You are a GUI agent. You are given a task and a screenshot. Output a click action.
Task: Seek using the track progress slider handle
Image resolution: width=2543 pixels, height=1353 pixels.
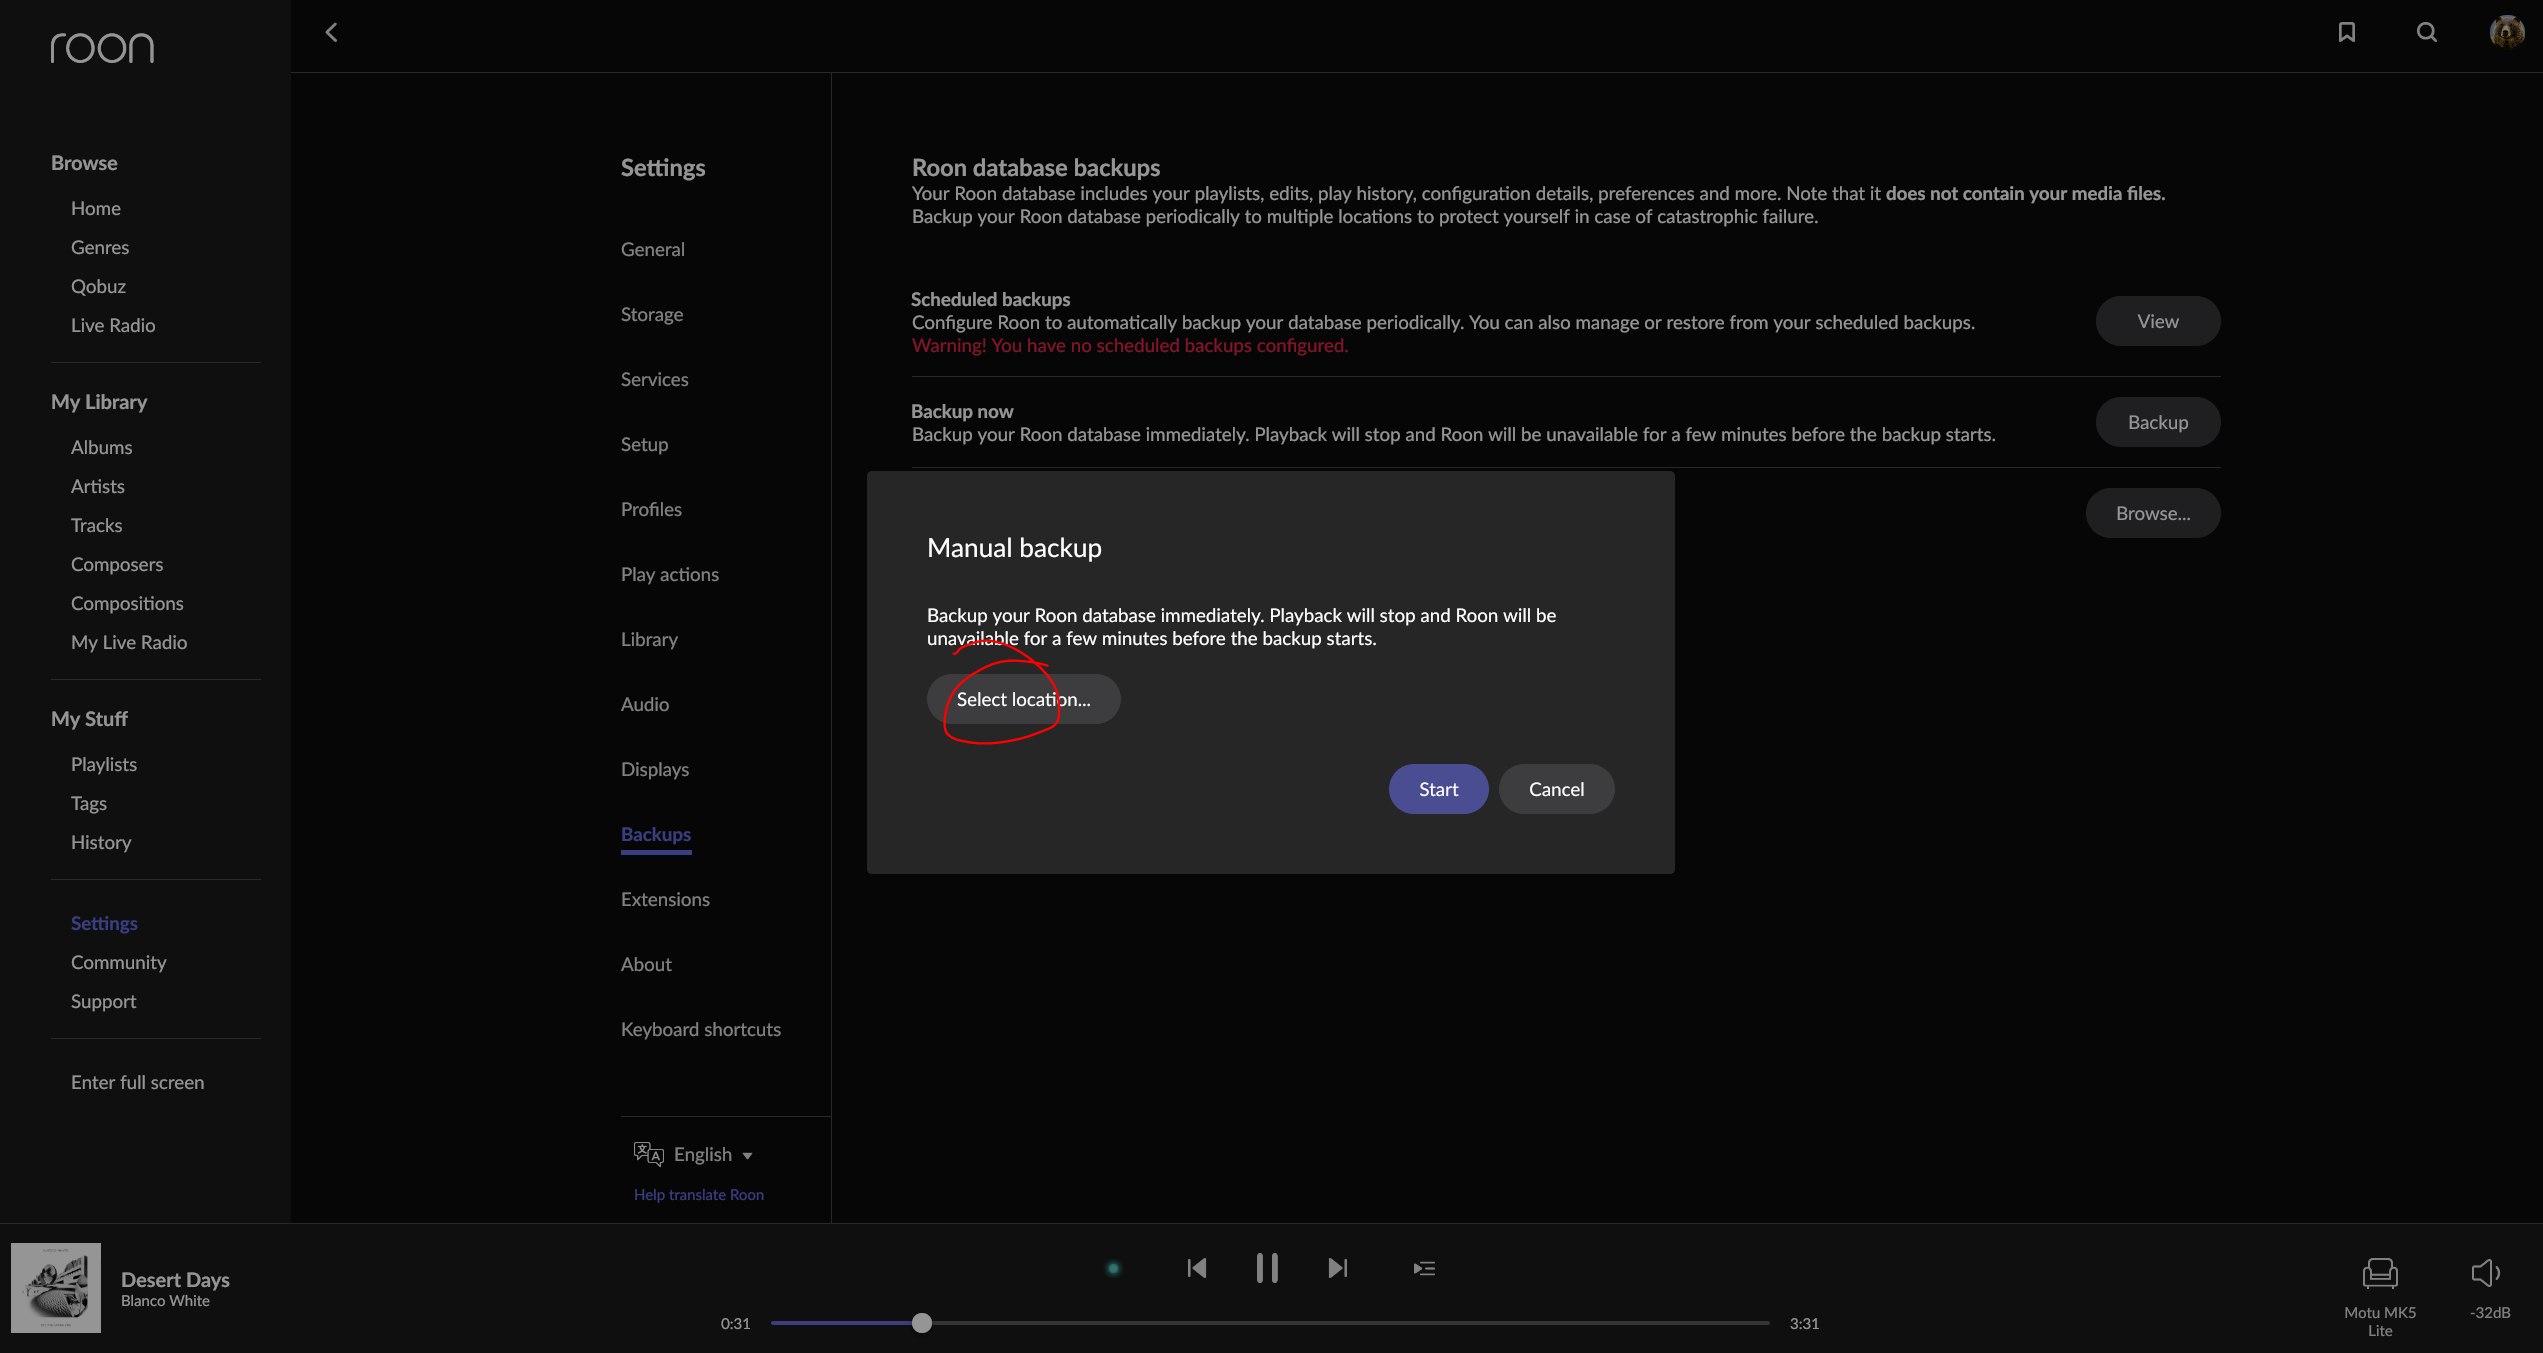click(922, 1323)
